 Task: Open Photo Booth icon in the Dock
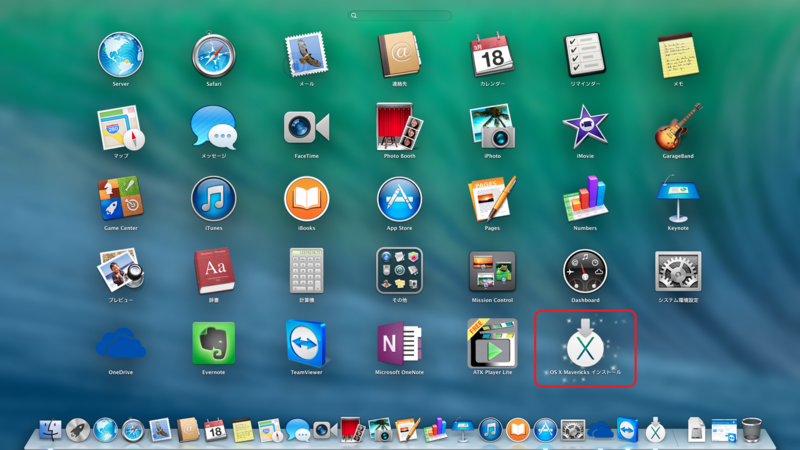(x=353, y=430)
